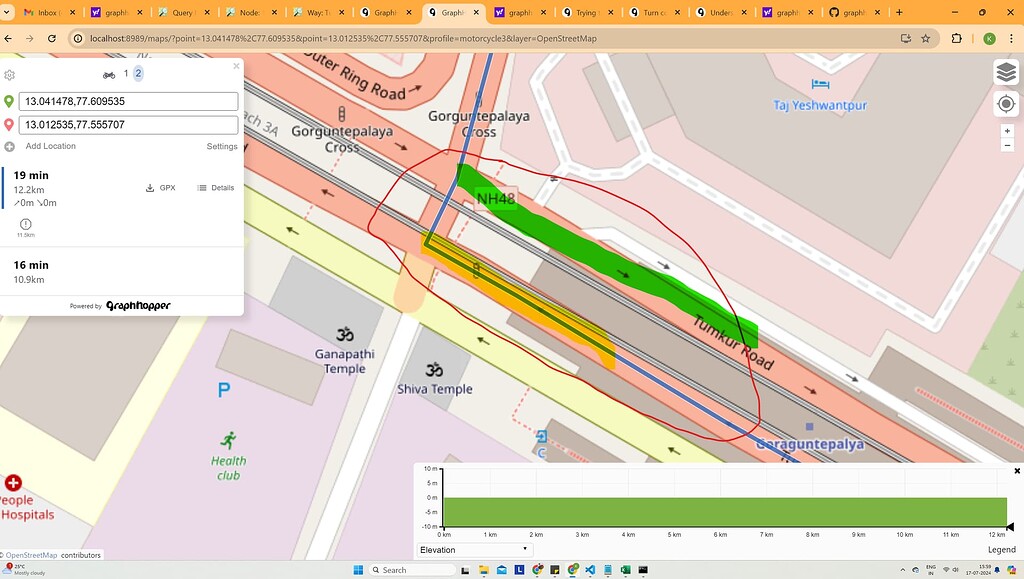The width and height of the screenshot is (1024, 579).
Task: Click the green start marker pin icon
Action: click(9, 101)
